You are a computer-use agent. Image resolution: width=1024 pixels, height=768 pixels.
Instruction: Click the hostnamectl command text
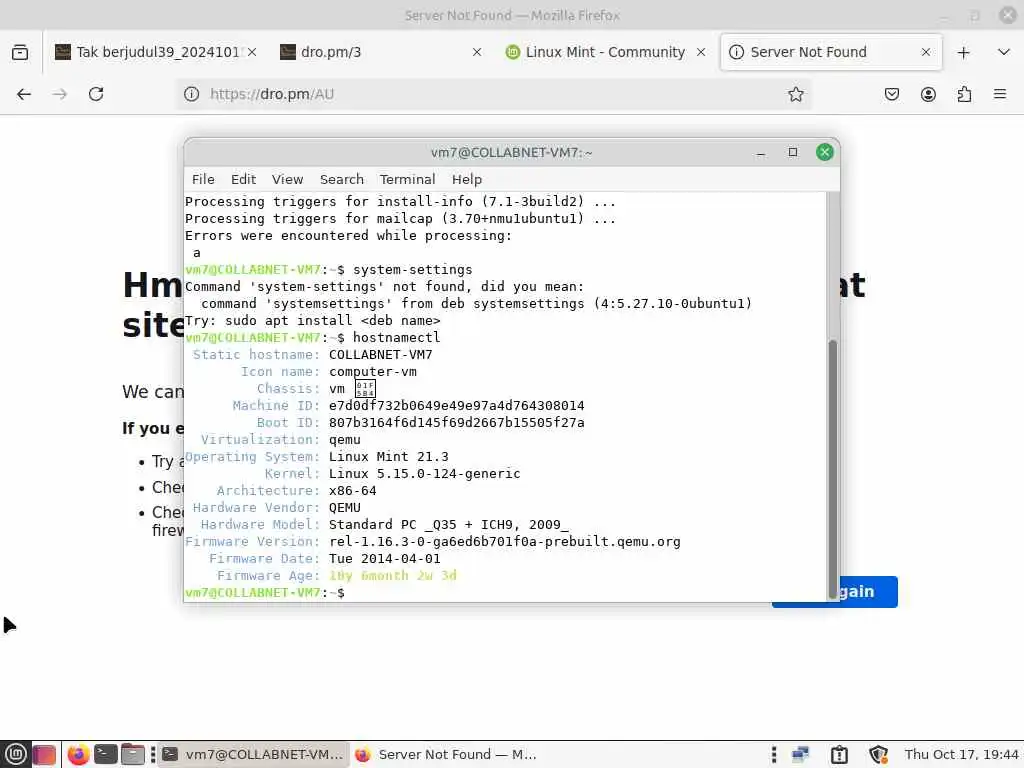click(396, 338)
